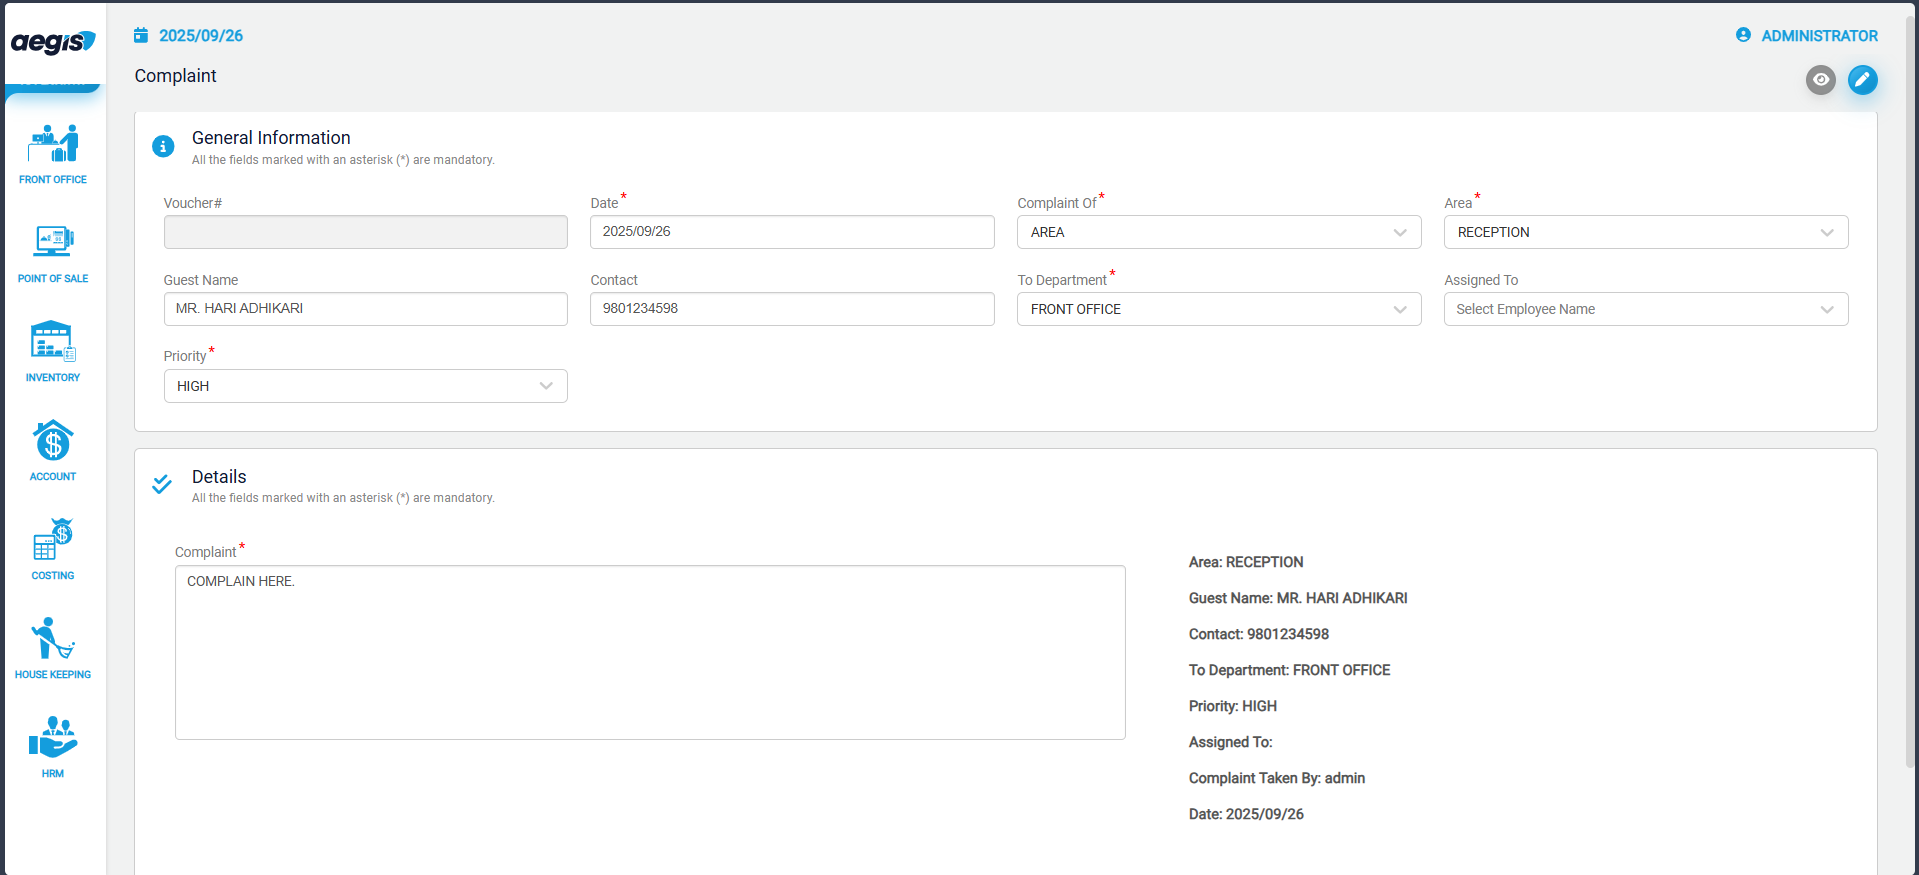Open the Front Office module
This screenshot has height=875, width=1919.
click(x=53, y=154)
